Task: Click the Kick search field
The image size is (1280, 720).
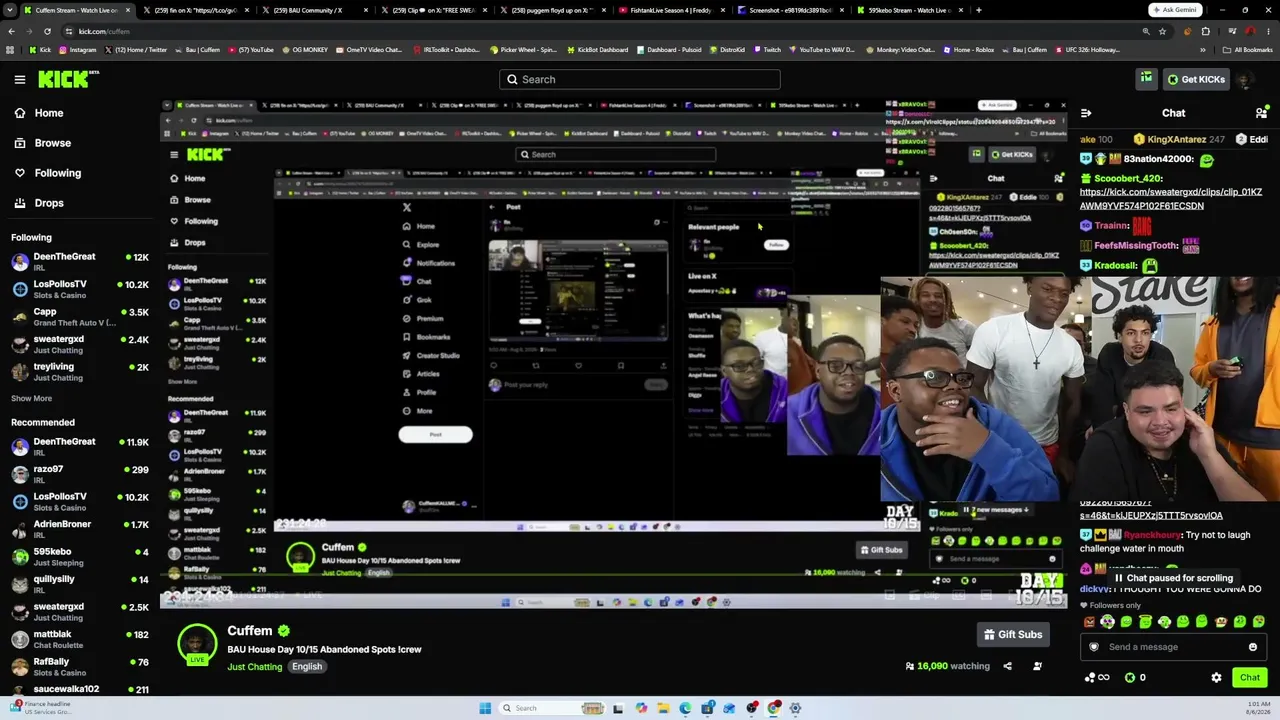Action: [x=640, y=79]
